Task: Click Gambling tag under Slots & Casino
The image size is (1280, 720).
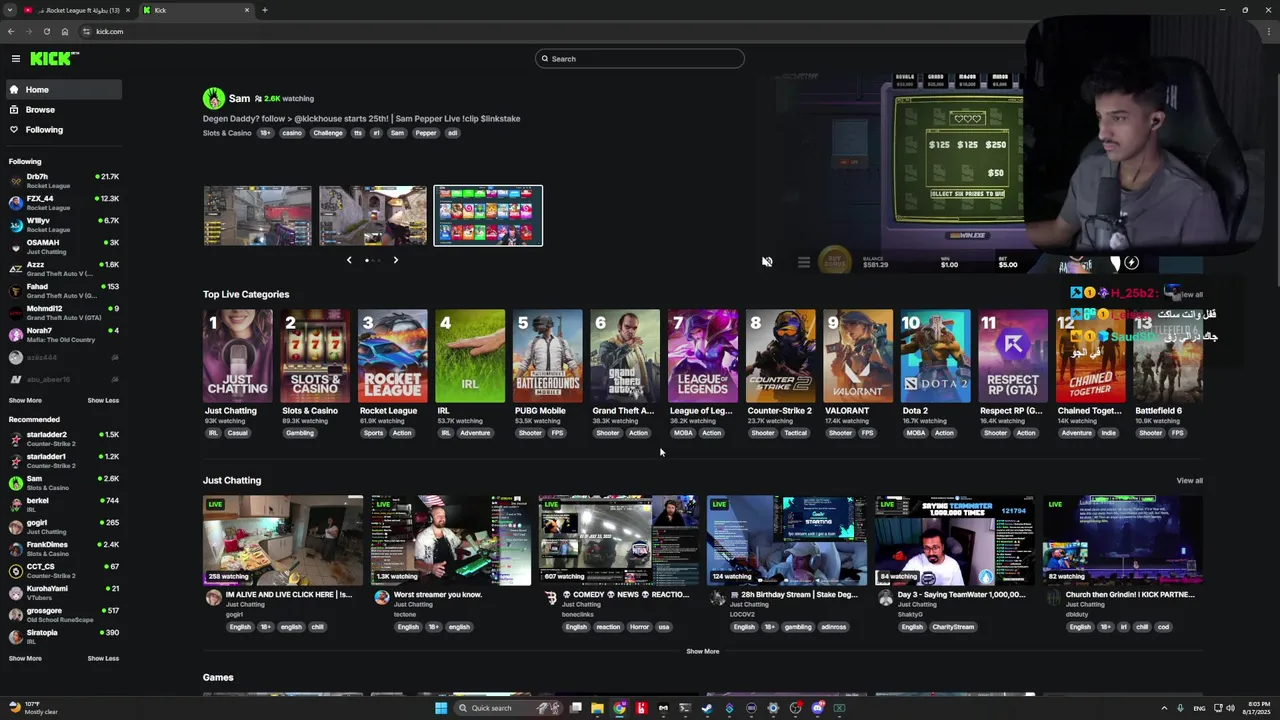Action: click(299, 433)
